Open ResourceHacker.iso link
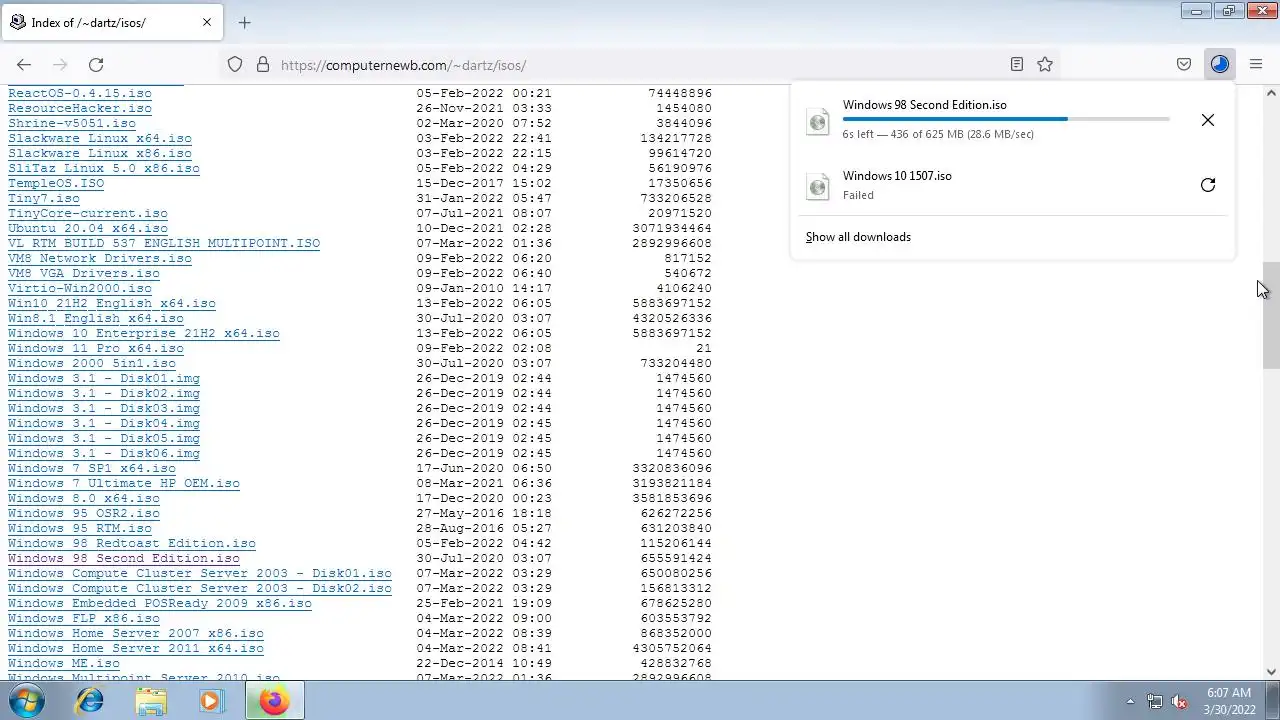The height and width of the screenshot is (720, 1280). 80,108
